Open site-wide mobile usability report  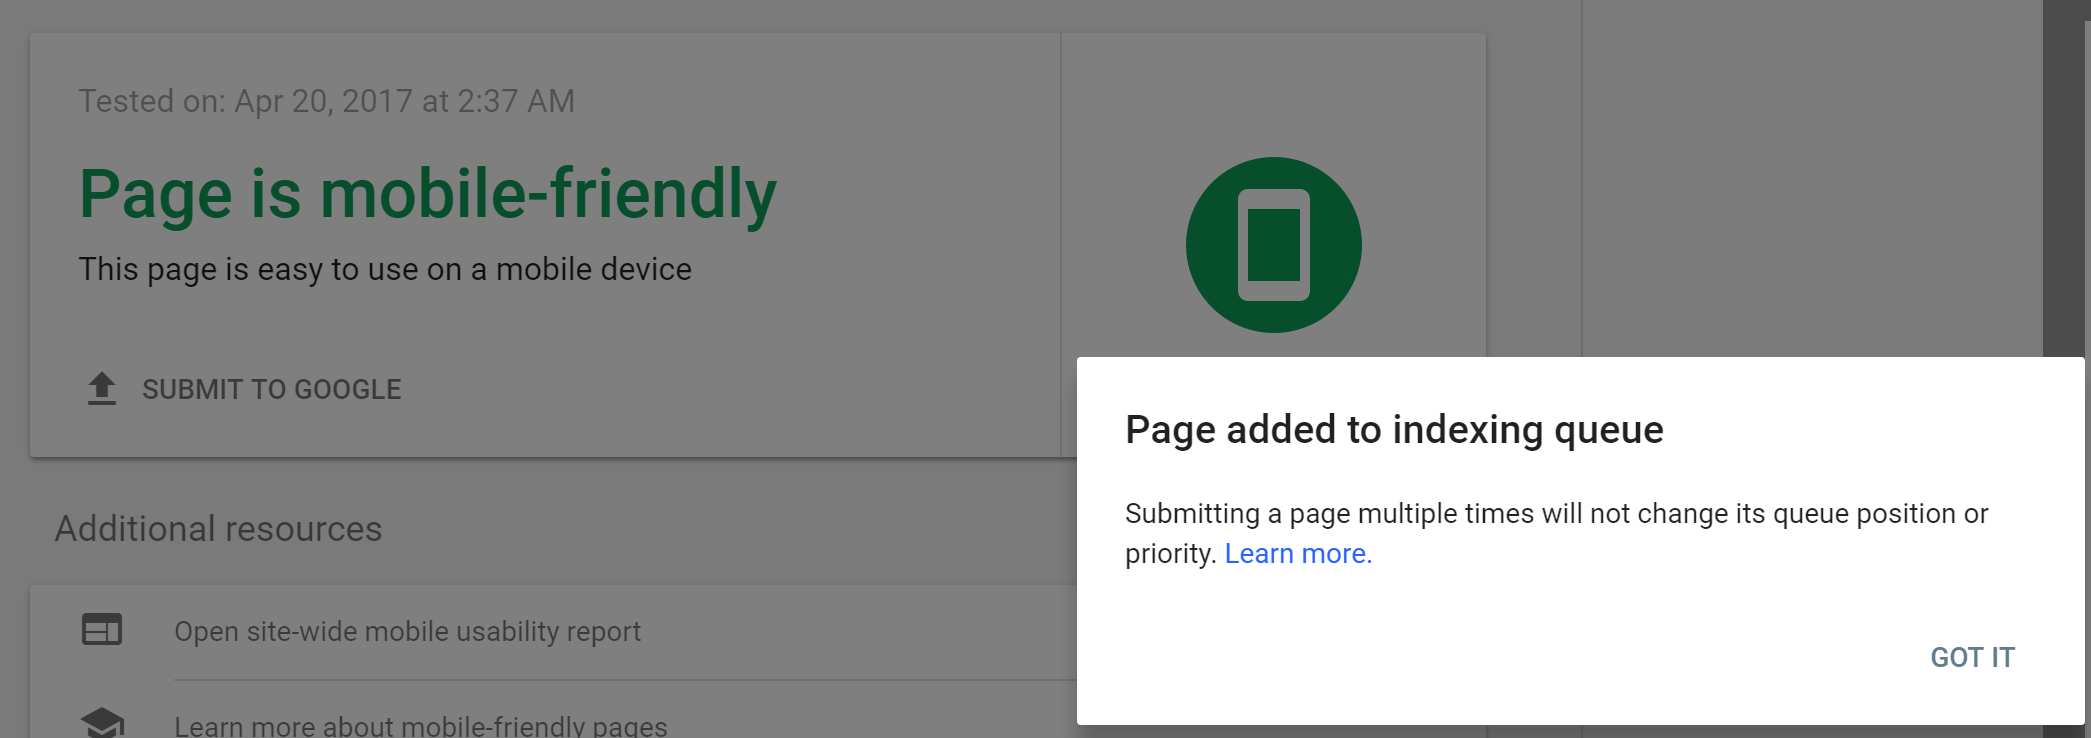tap(407, 632)
